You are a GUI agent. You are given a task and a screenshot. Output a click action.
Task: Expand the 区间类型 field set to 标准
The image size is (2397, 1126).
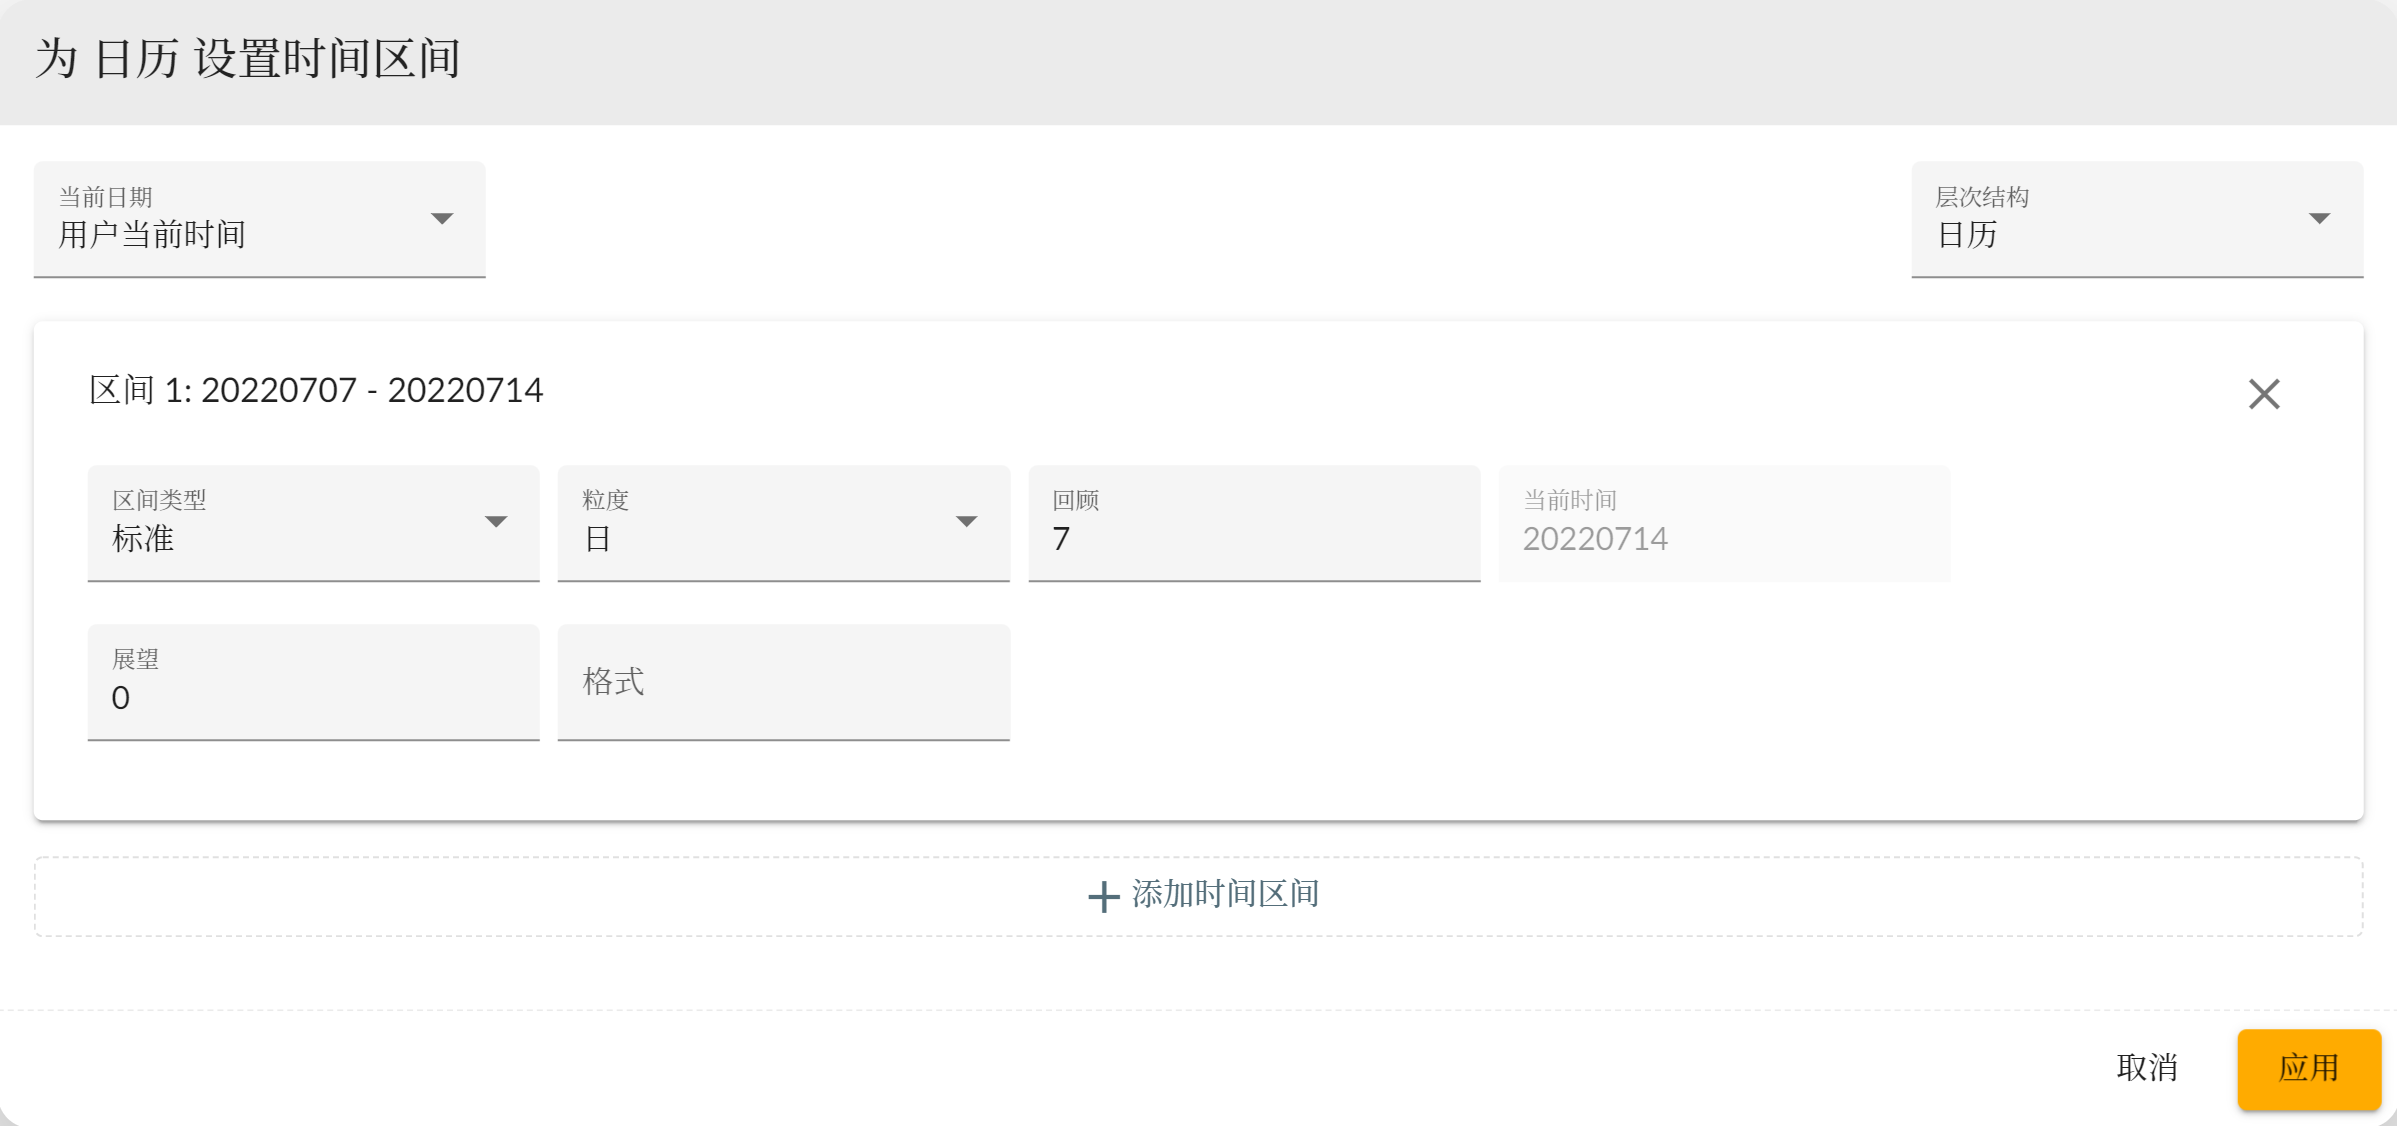[x=290, y=524]
